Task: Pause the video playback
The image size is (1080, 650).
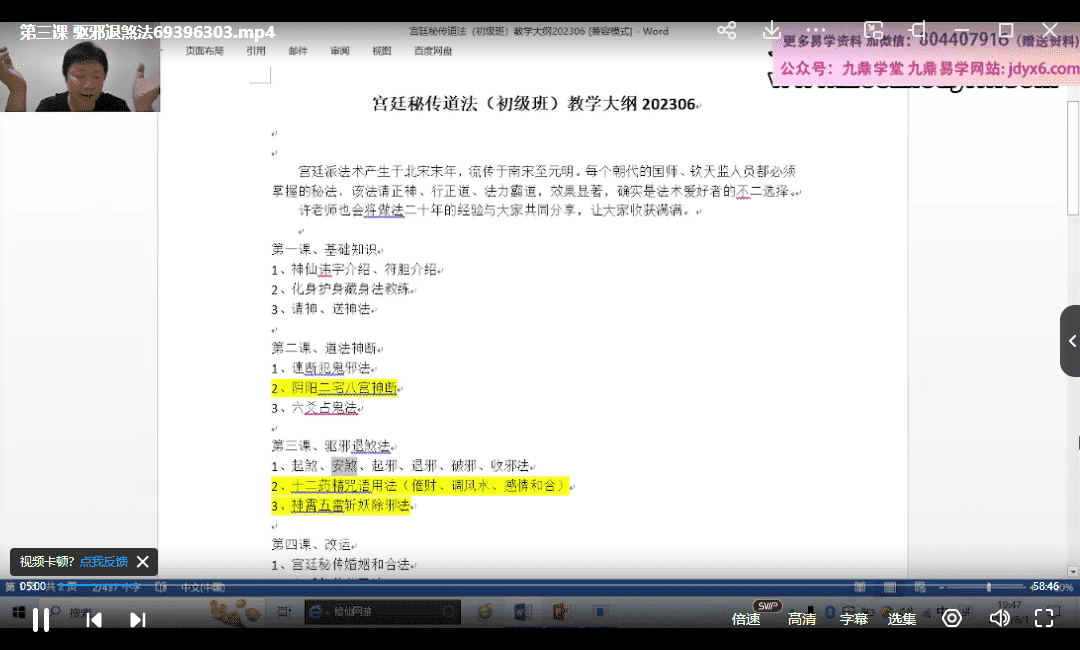Action: 41,619
